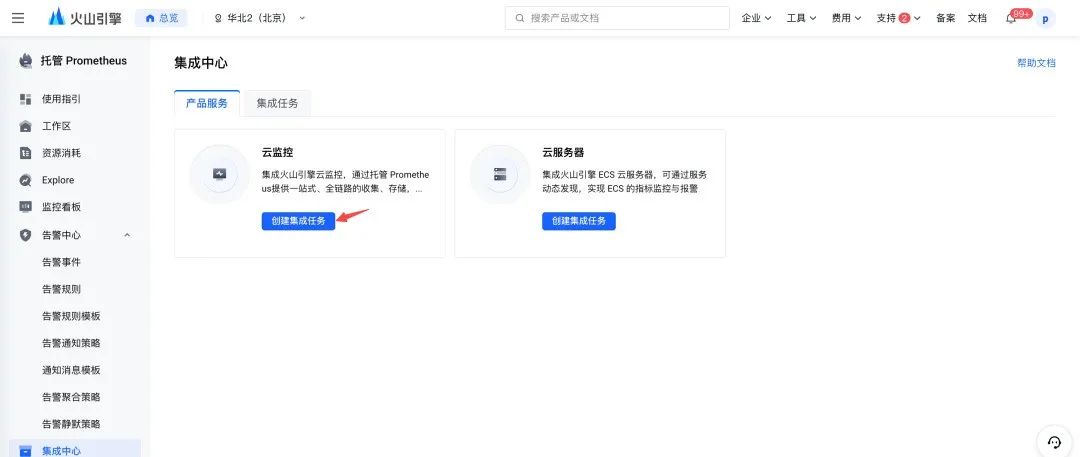Image resolution: width=1080 pixels, height=457 pixels.
Task: Click the location pin icon beside 华北2
Action: [x=218, y=19]
